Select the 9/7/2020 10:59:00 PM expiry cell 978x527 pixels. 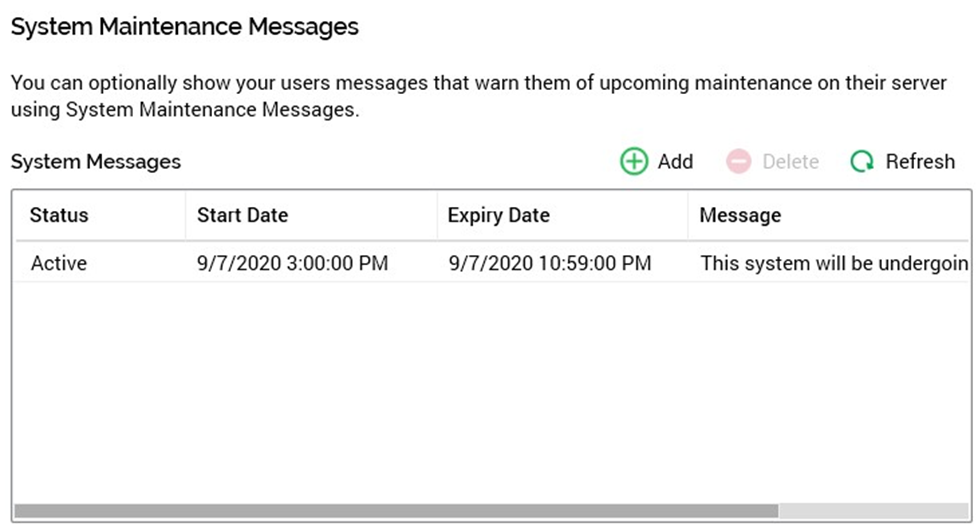(549, 264)
